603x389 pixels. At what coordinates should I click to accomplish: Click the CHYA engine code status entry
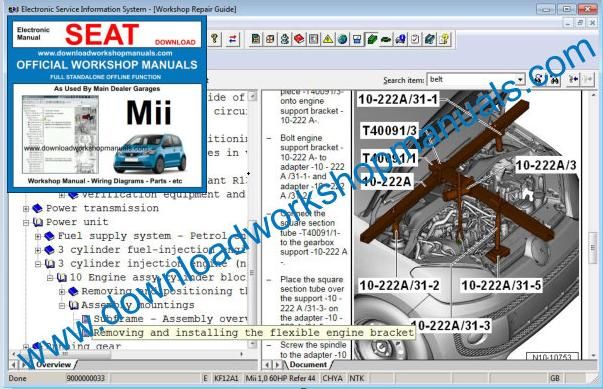[x=333, y=379]
